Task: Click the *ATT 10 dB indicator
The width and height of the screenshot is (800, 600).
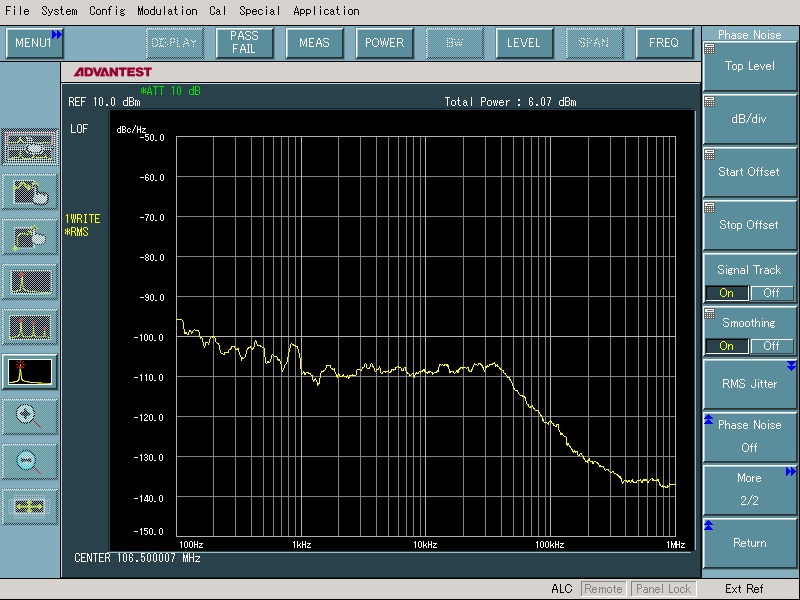Action: click(x=170, y=91)
